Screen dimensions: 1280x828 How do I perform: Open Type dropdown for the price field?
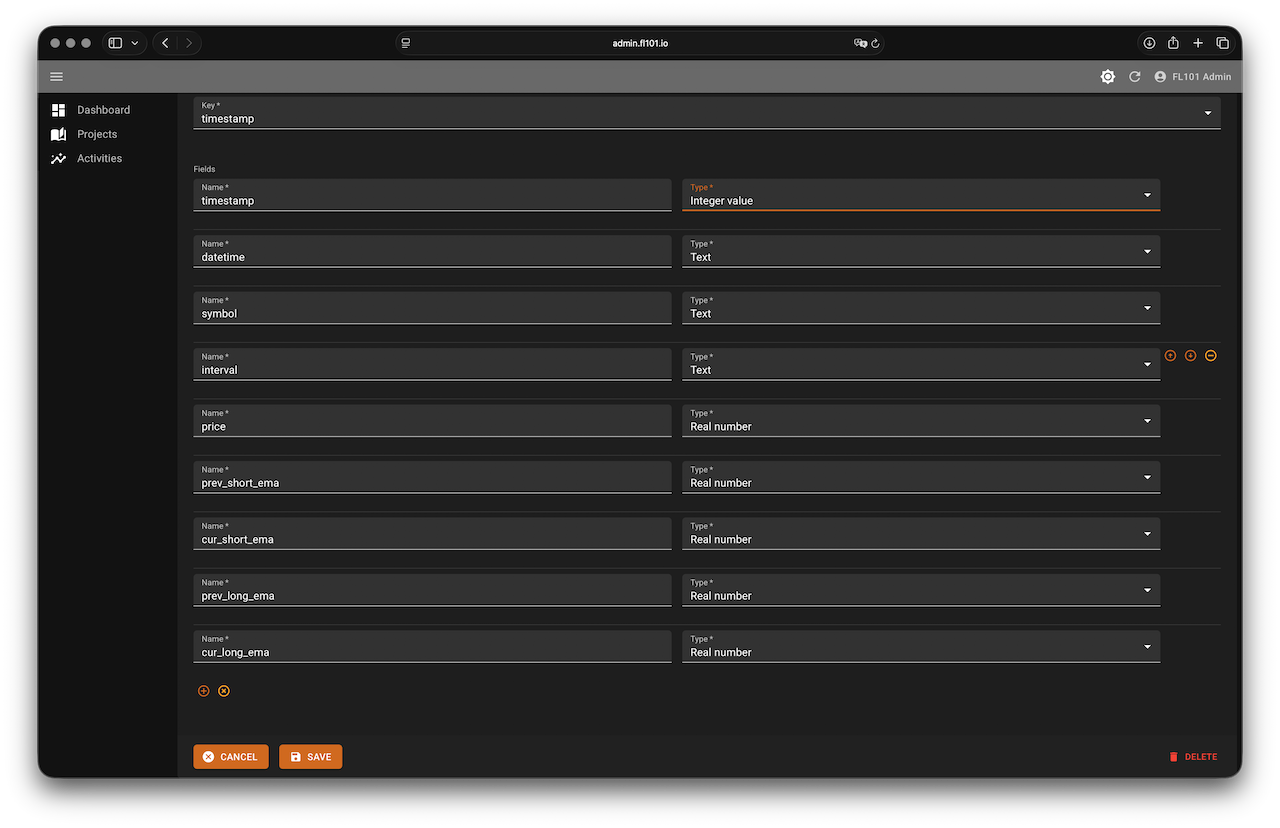920,421
